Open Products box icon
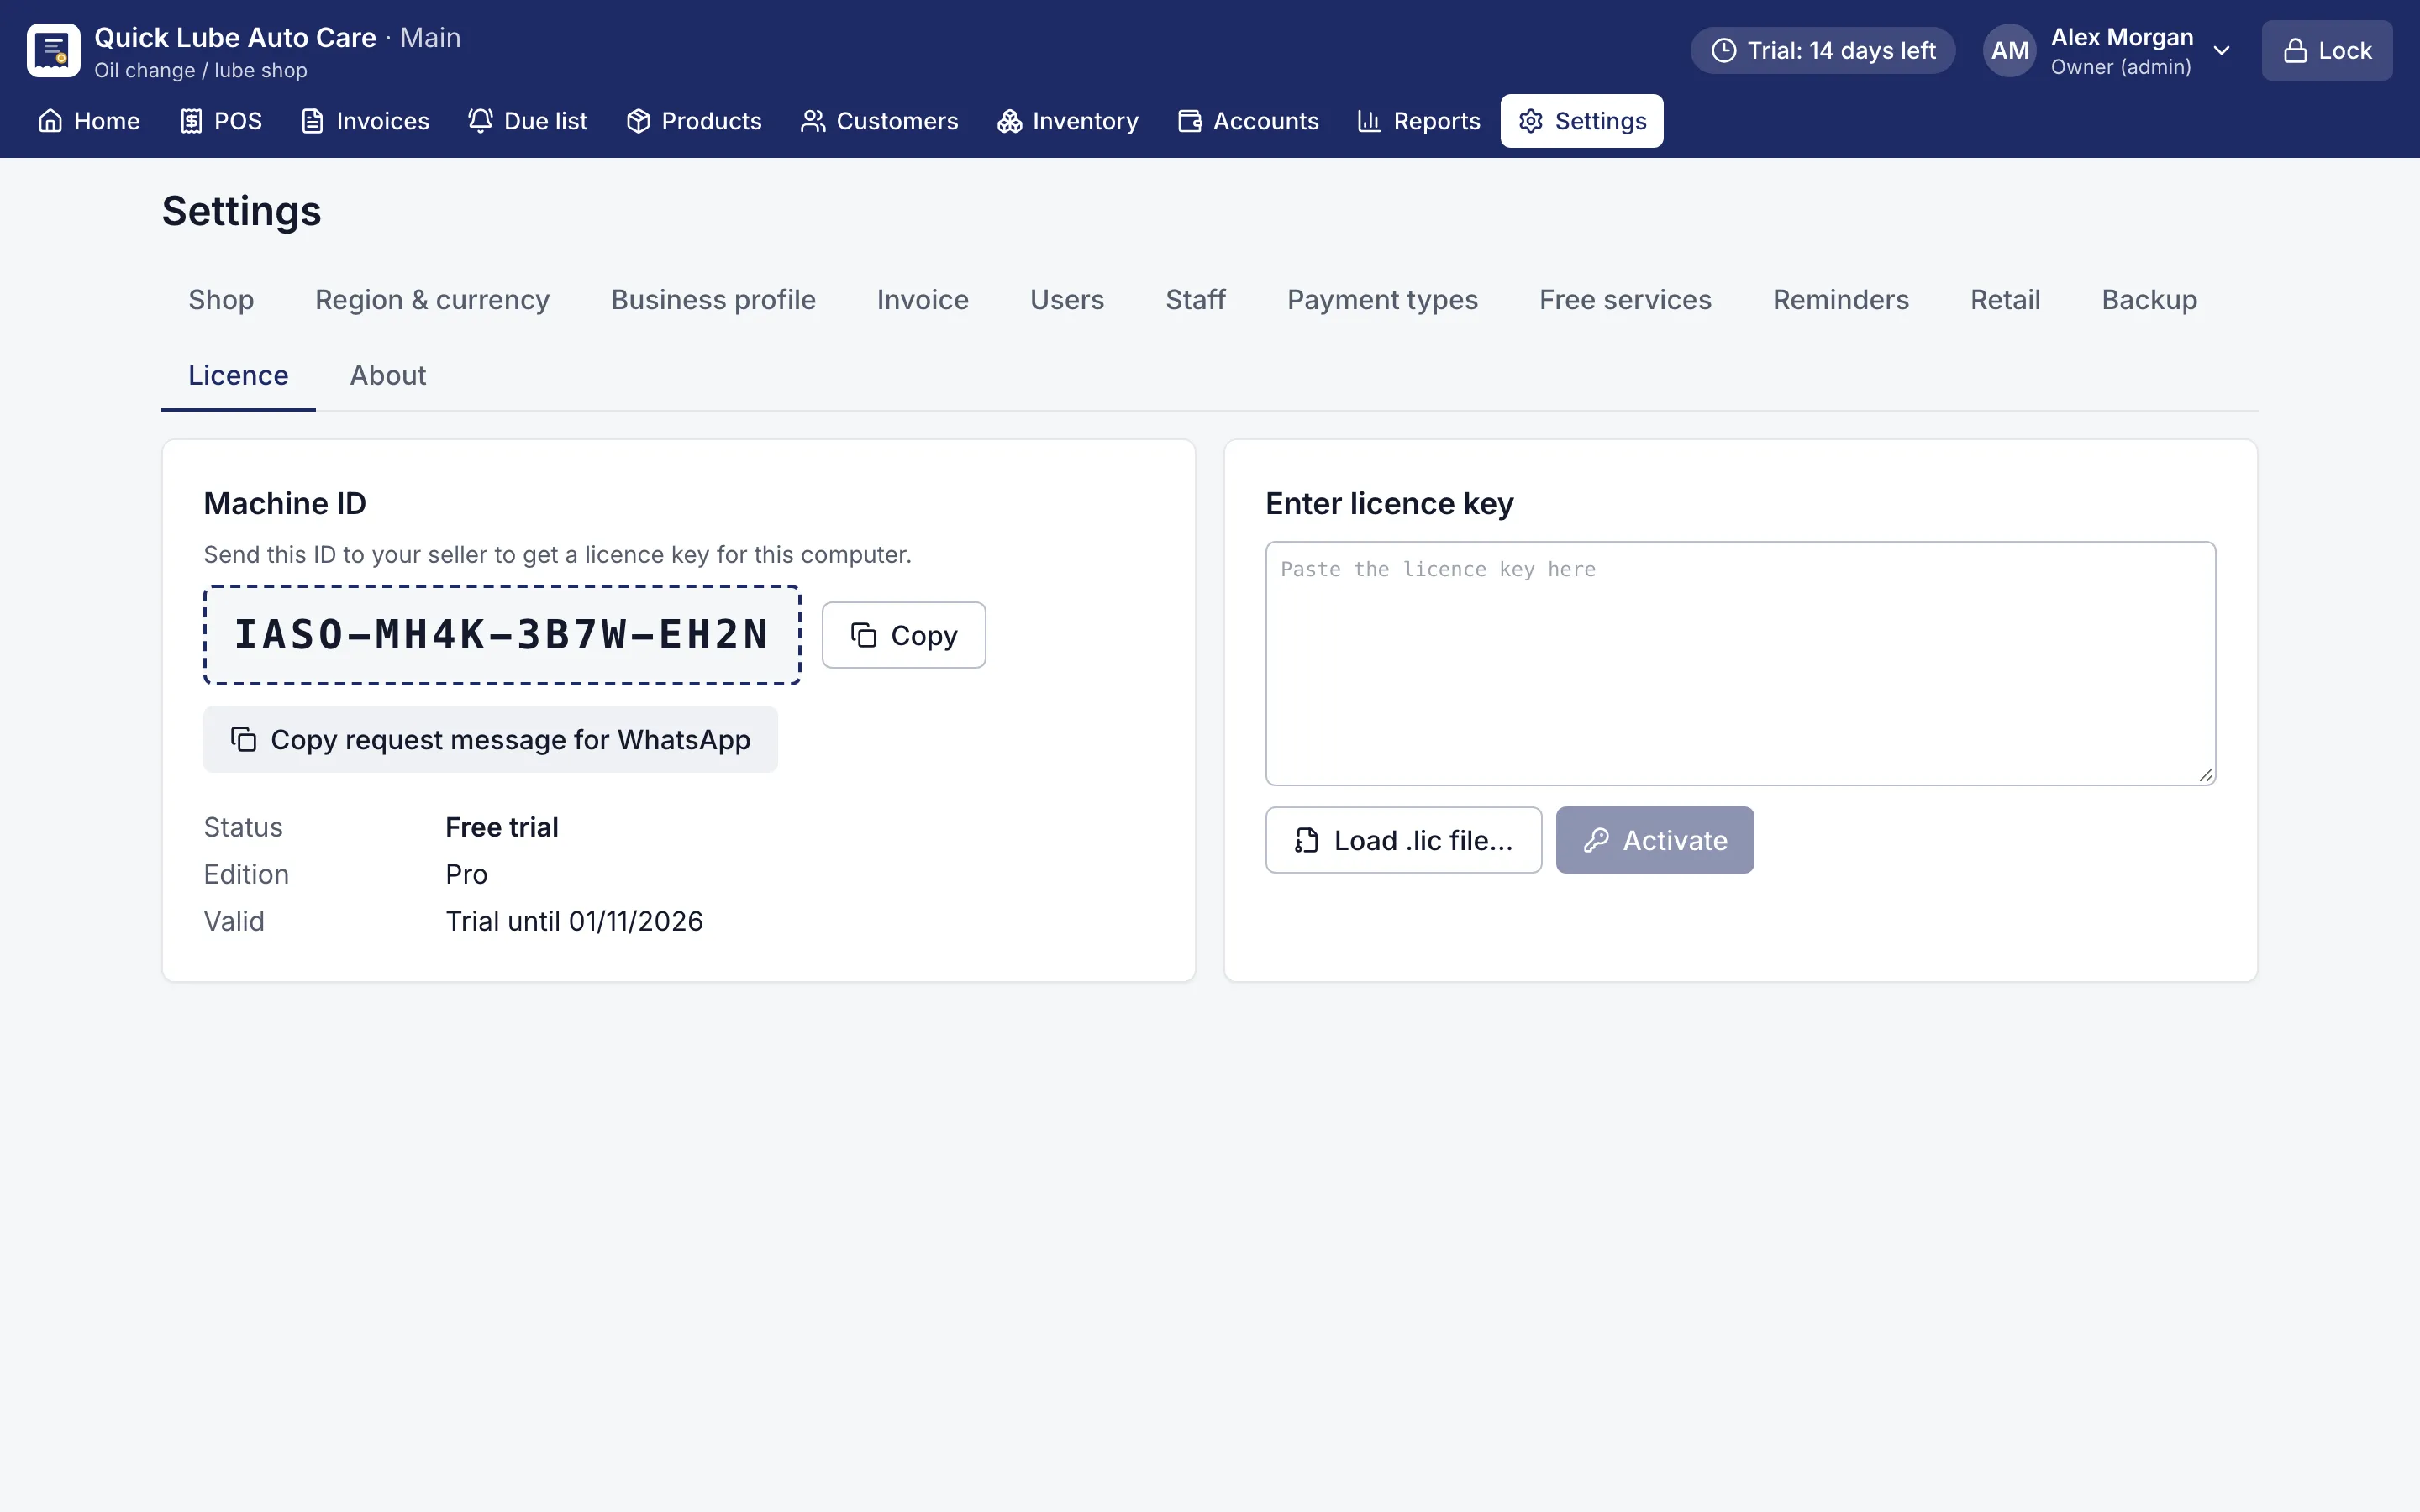This screenshot has height=1512, width=2420. (x=638, y=121)
